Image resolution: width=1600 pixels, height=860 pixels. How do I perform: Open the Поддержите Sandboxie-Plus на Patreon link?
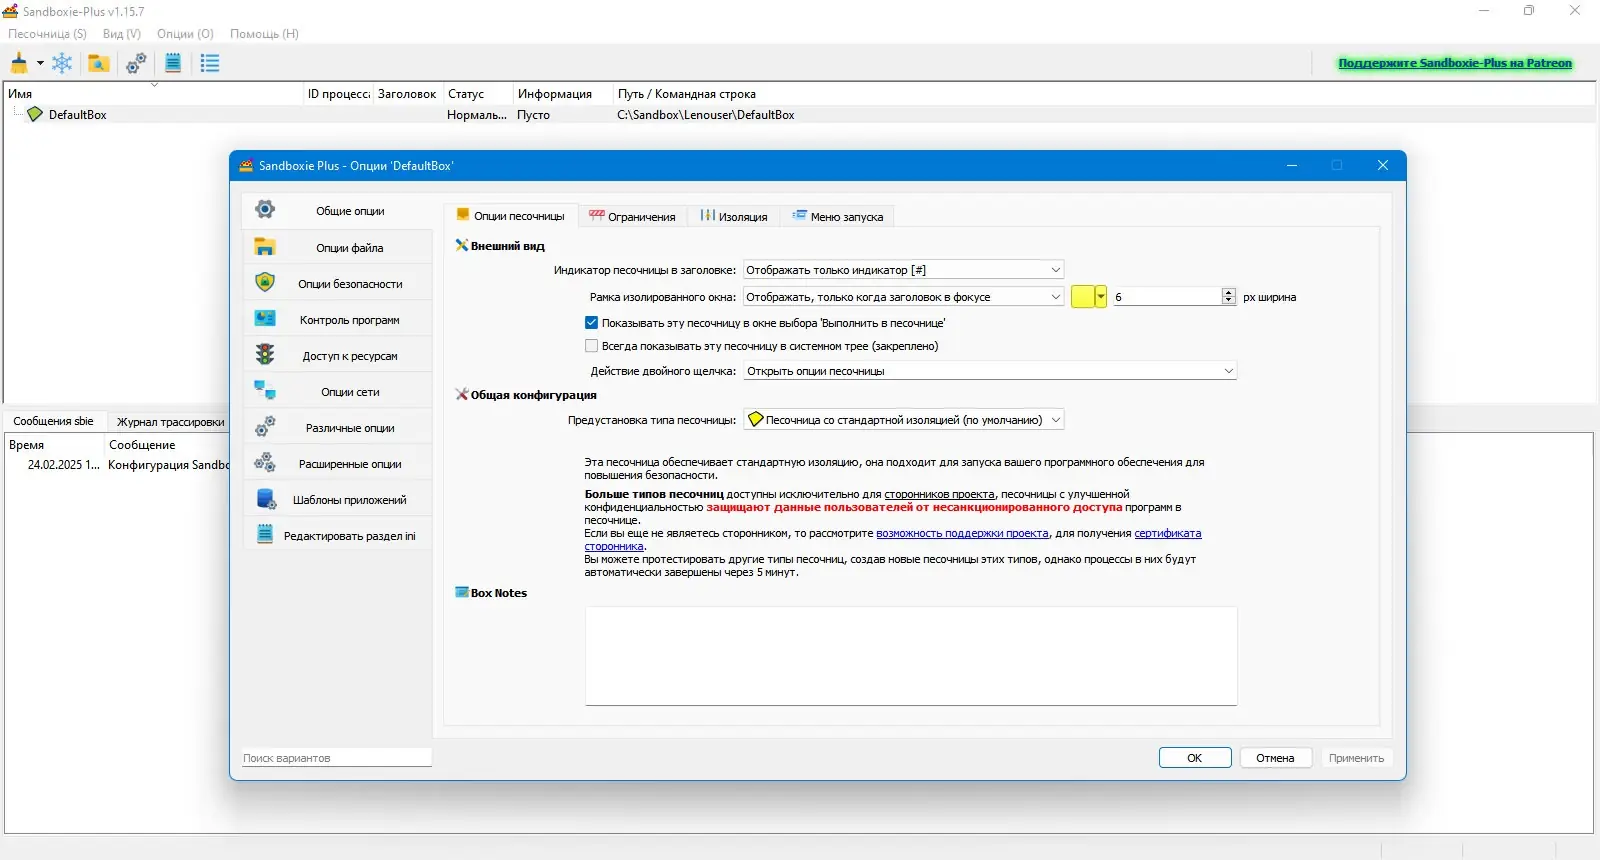(1455, 63)
